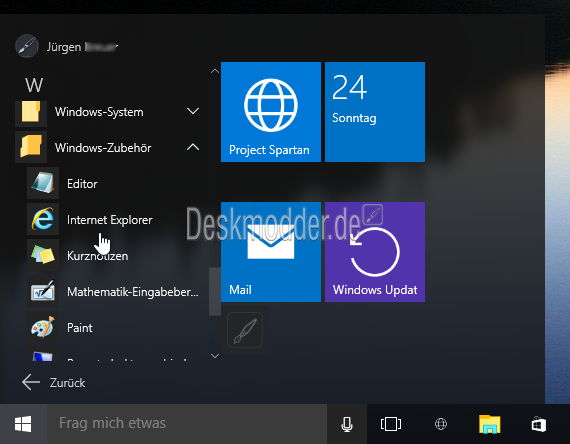Click the small dark tile with the brush icon
The width and height of the screenshot is (570, 444).
tap(245, 330)
